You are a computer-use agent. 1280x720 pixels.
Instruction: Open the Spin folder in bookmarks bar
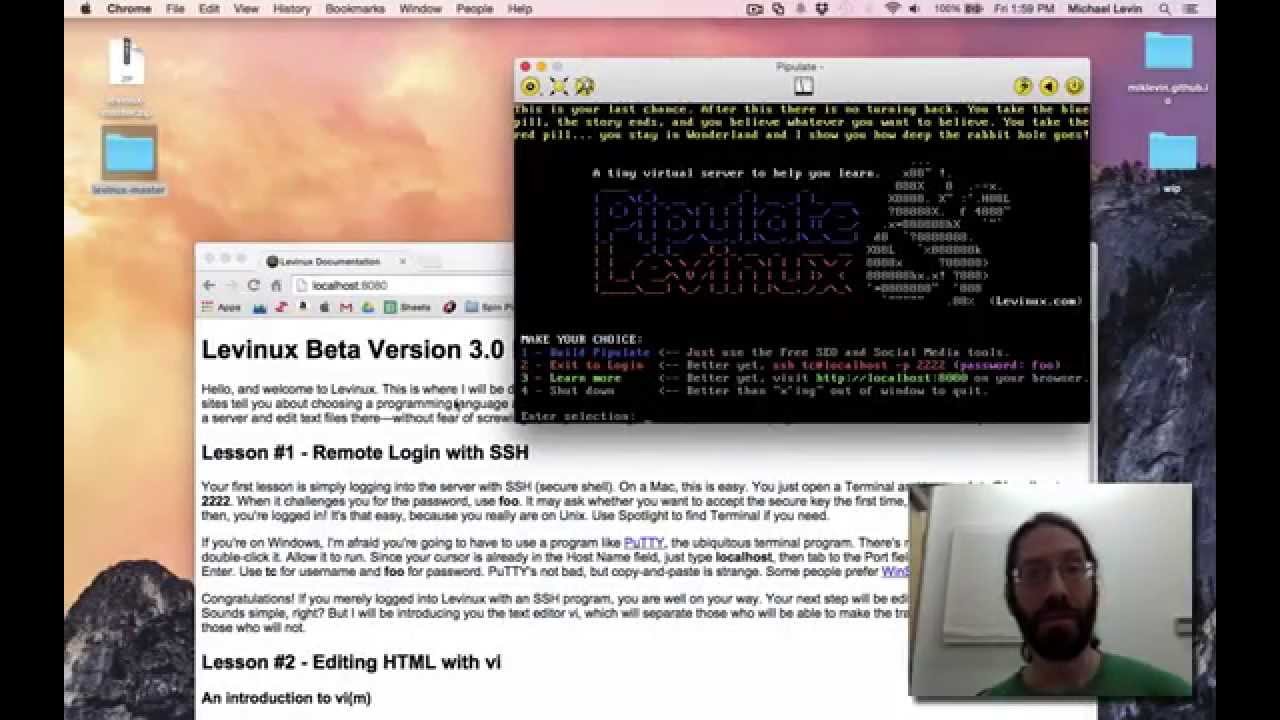(x=489, y=308)
